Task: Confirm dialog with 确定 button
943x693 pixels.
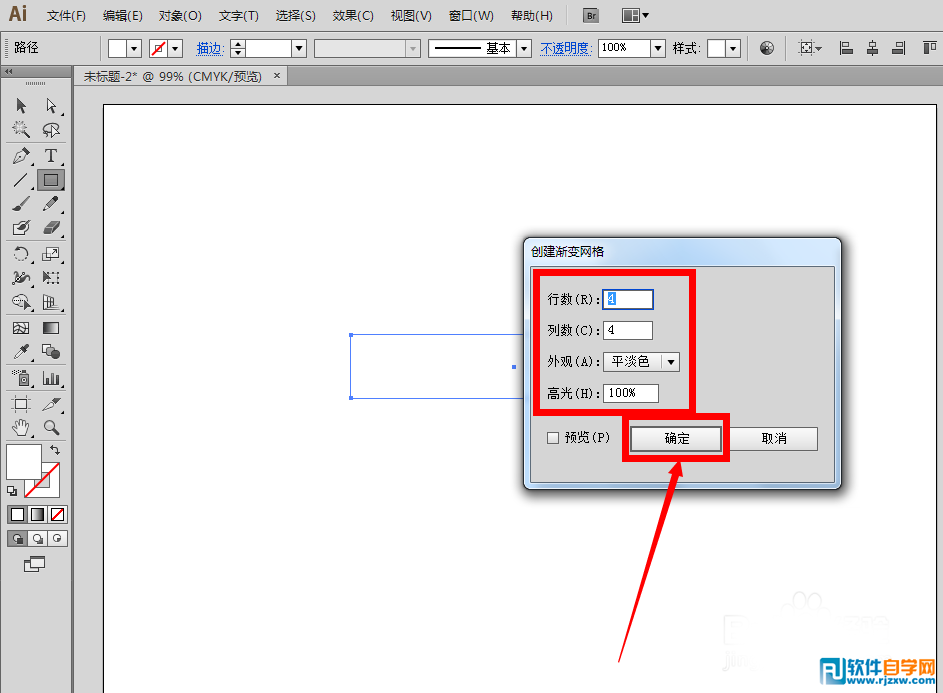Action: tap(676, 439)
